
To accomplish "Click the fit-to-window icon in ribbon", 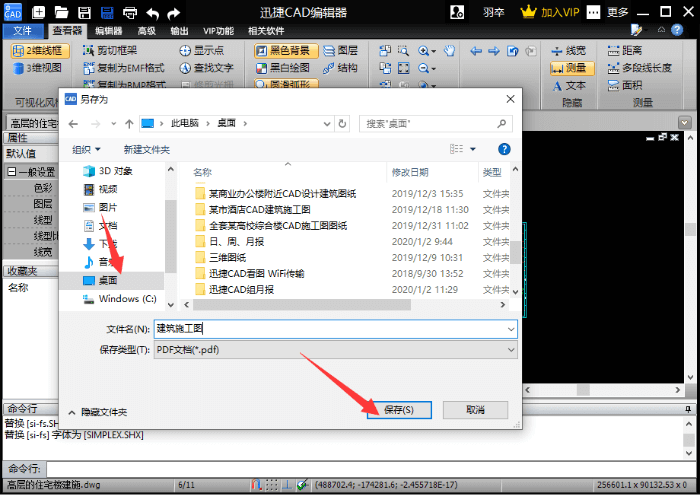I will (x=404, y=68).
